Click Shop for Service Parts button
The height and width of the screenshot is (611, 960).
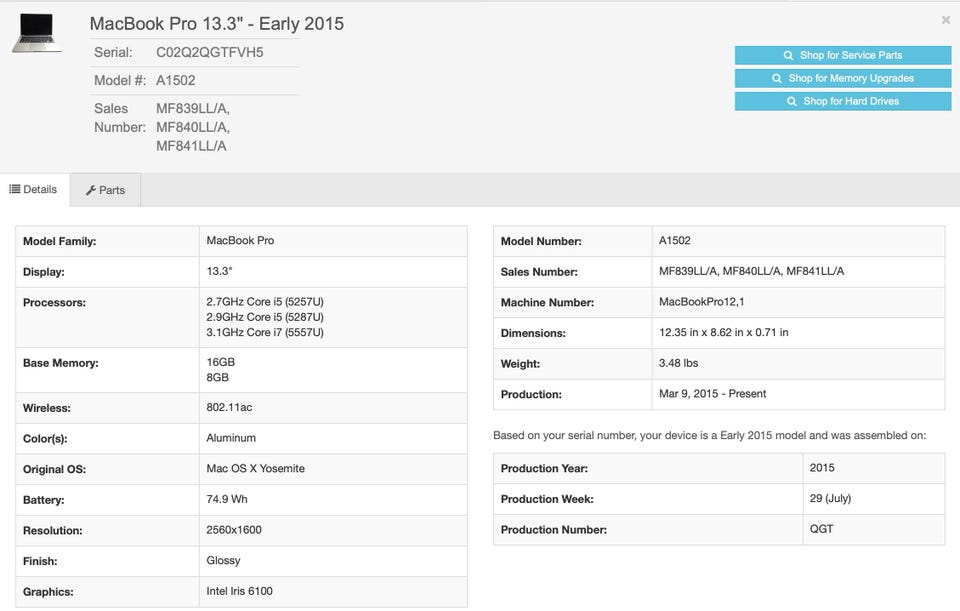(x=842, y=55)
